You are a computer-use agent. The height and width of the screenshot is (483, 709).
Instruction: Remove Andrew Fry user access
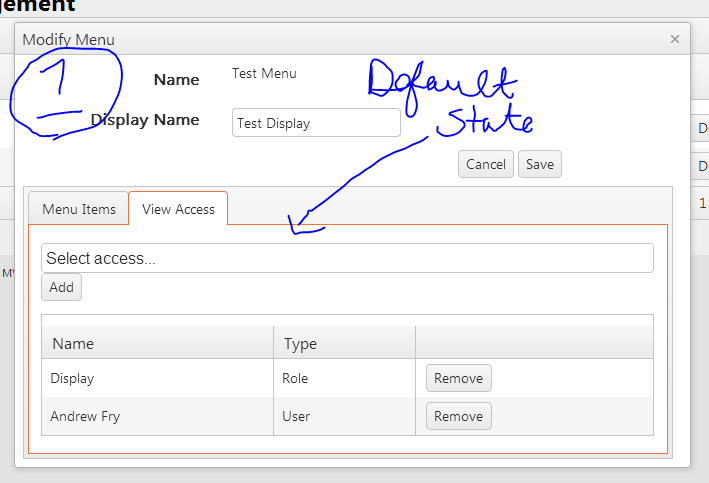pyautogui.click(x=458, y=416)
